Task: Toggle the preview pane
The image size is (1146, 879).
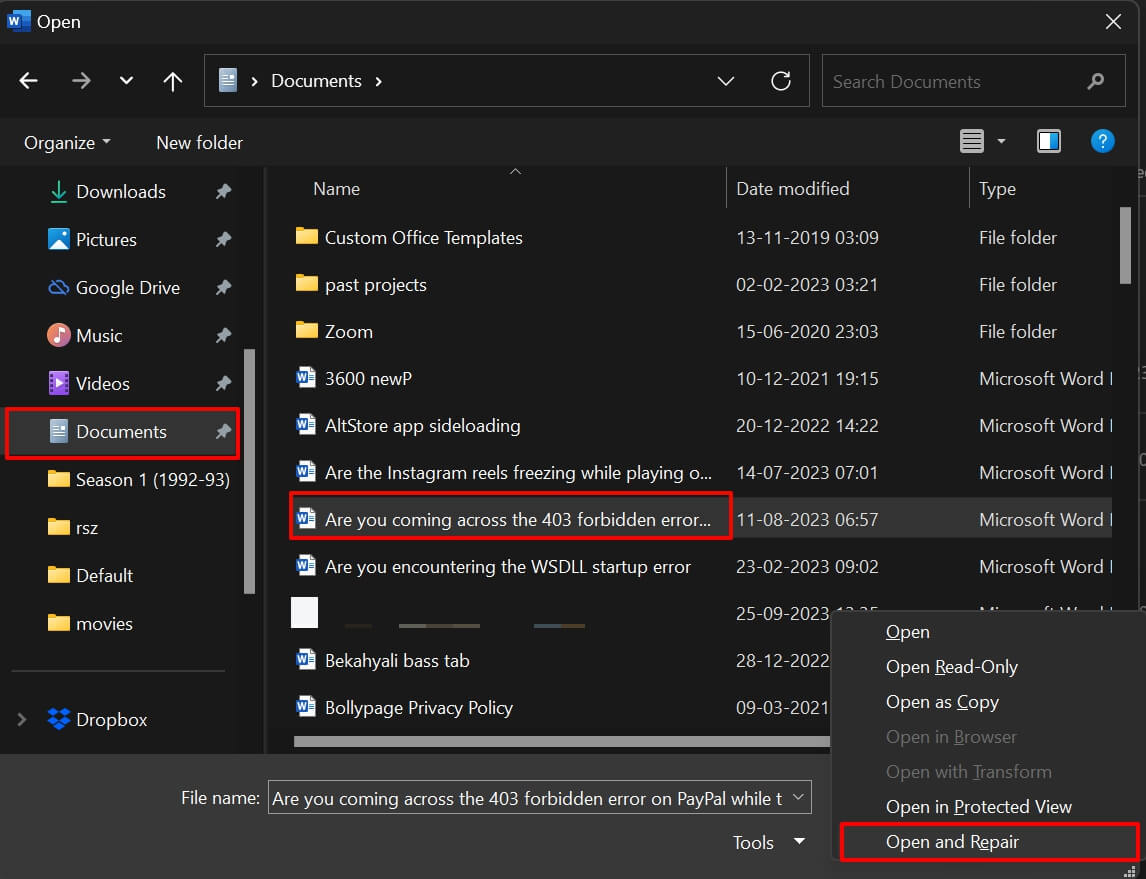Action: (x=1048, y=141)
